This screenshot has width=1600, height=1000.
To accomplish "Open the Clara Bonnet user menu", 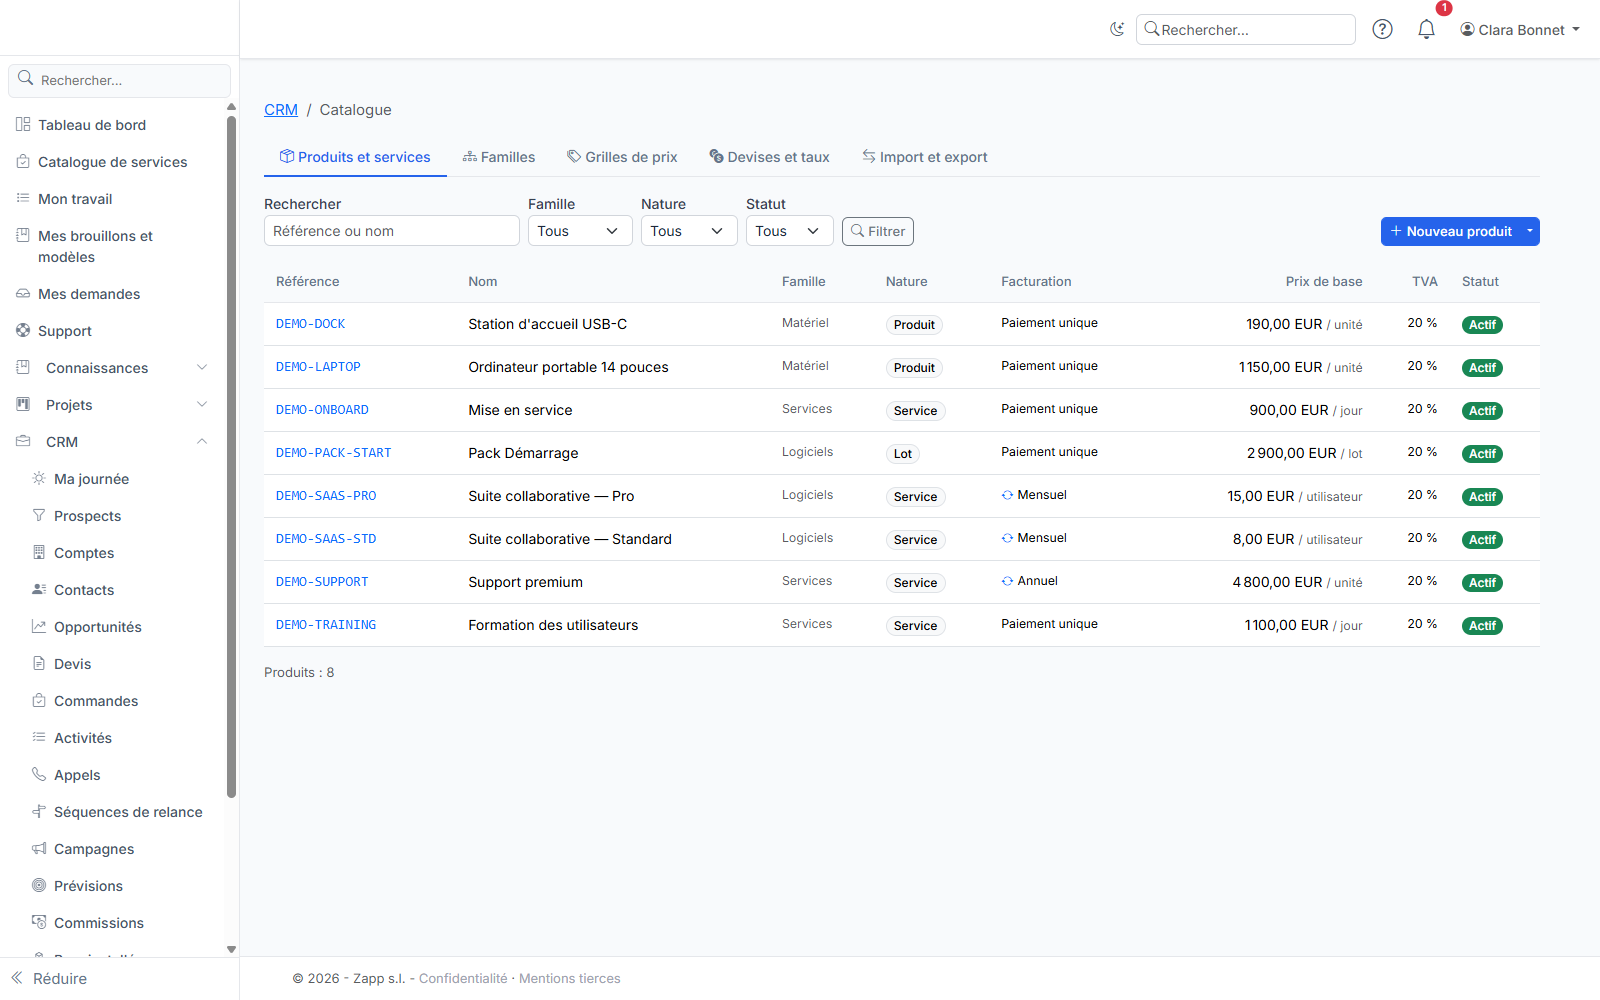I will tap(1520, 30).
